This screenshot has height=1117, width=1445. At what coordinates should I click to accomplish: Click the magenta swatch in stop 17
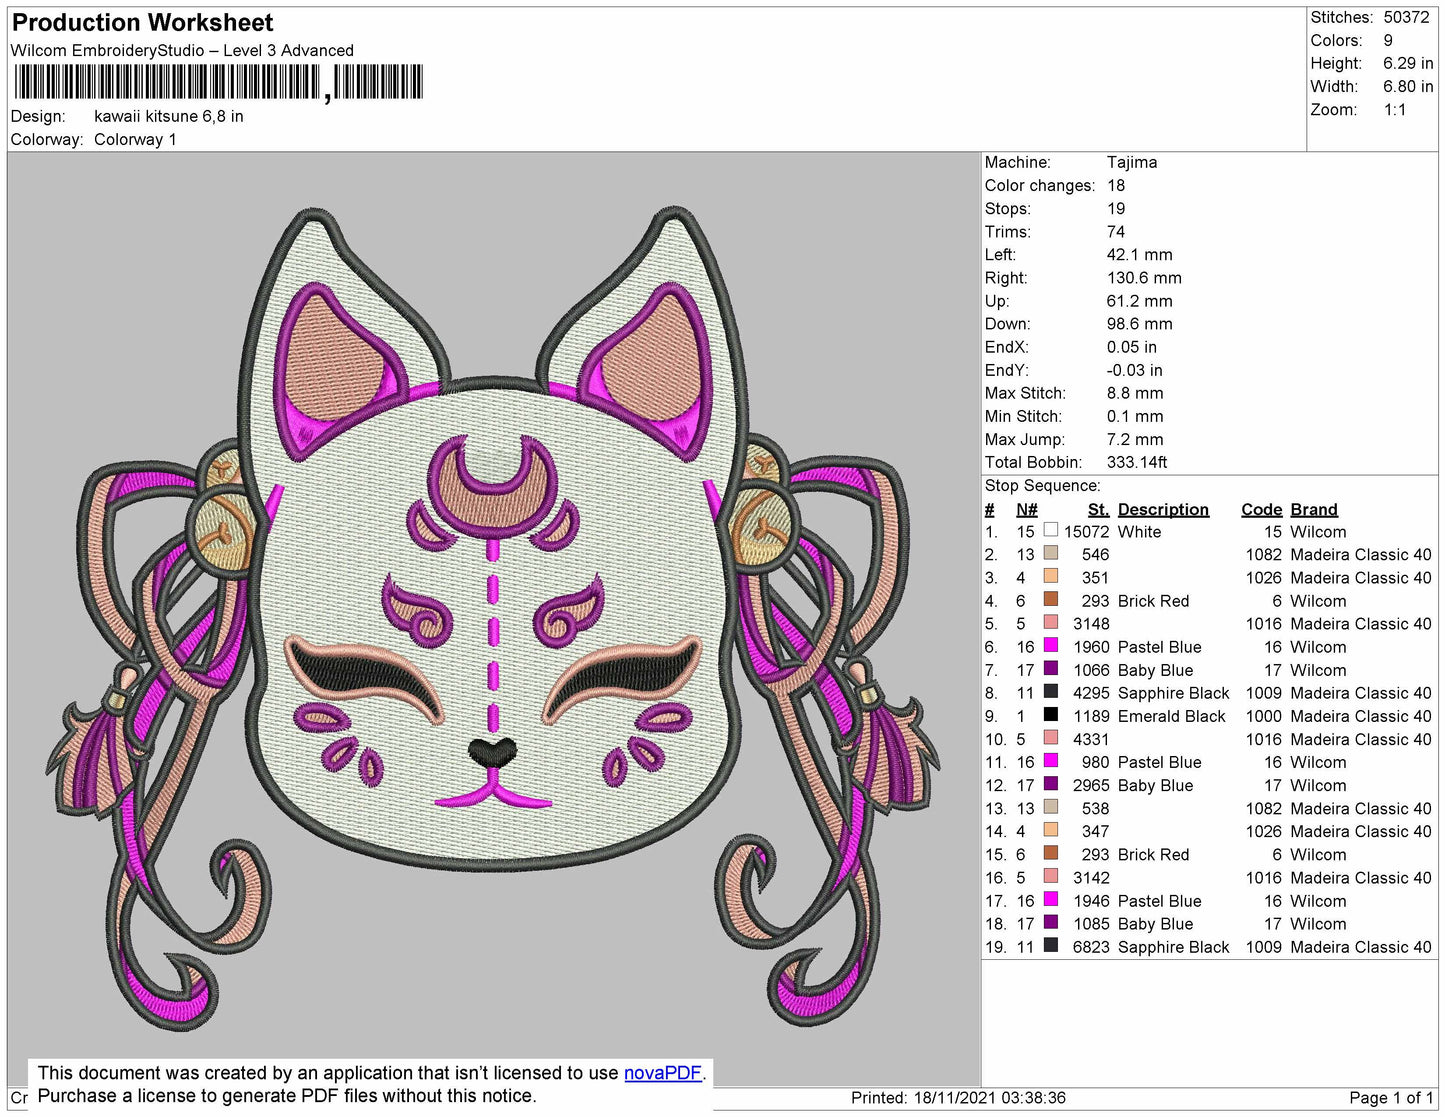pyautogui.click(x=1051, y=899)
